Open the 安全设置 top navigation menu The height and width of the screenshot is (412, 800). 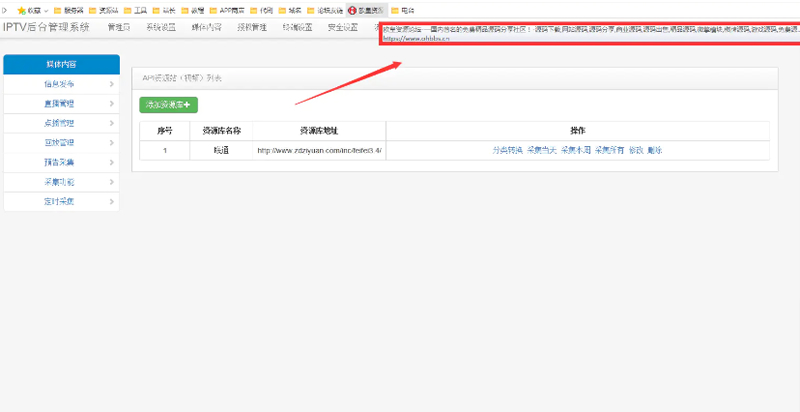[x=343, y=27]
